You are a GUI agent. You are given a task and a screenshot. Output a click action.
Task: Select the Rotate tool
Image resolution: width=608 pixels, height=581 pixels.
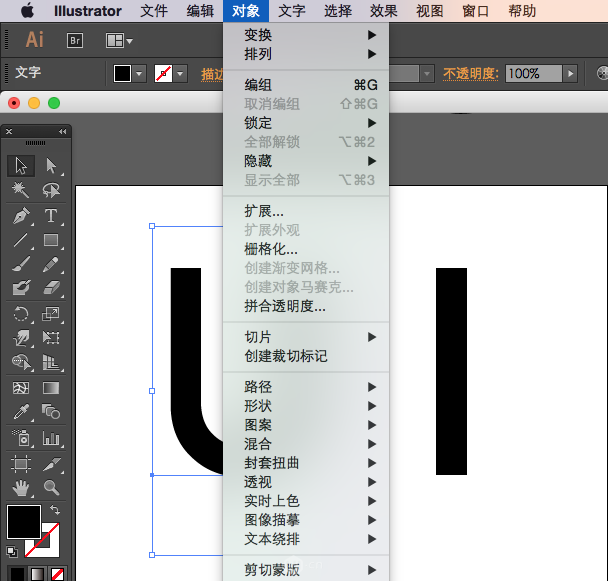[21, 314]
